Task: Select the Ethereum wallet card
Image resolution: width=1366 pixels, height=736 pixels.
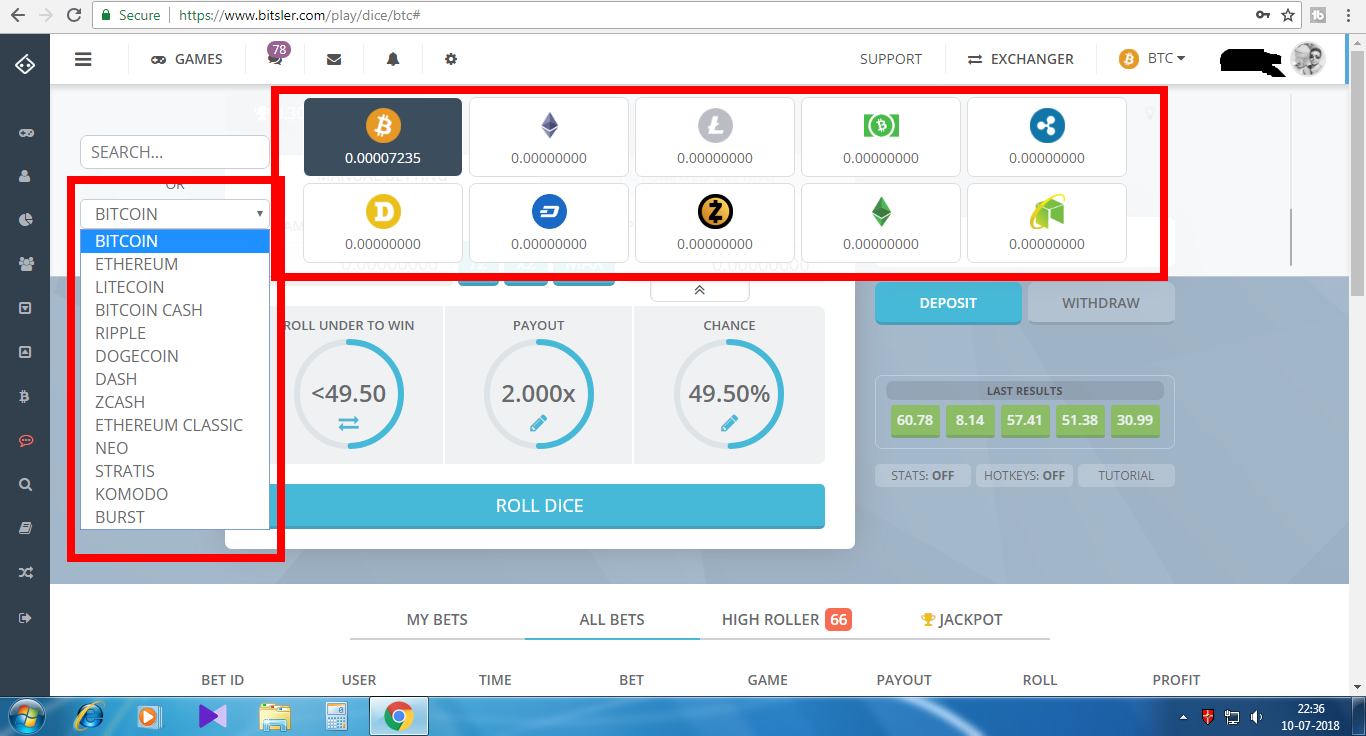Action: (x=549, y=137)
